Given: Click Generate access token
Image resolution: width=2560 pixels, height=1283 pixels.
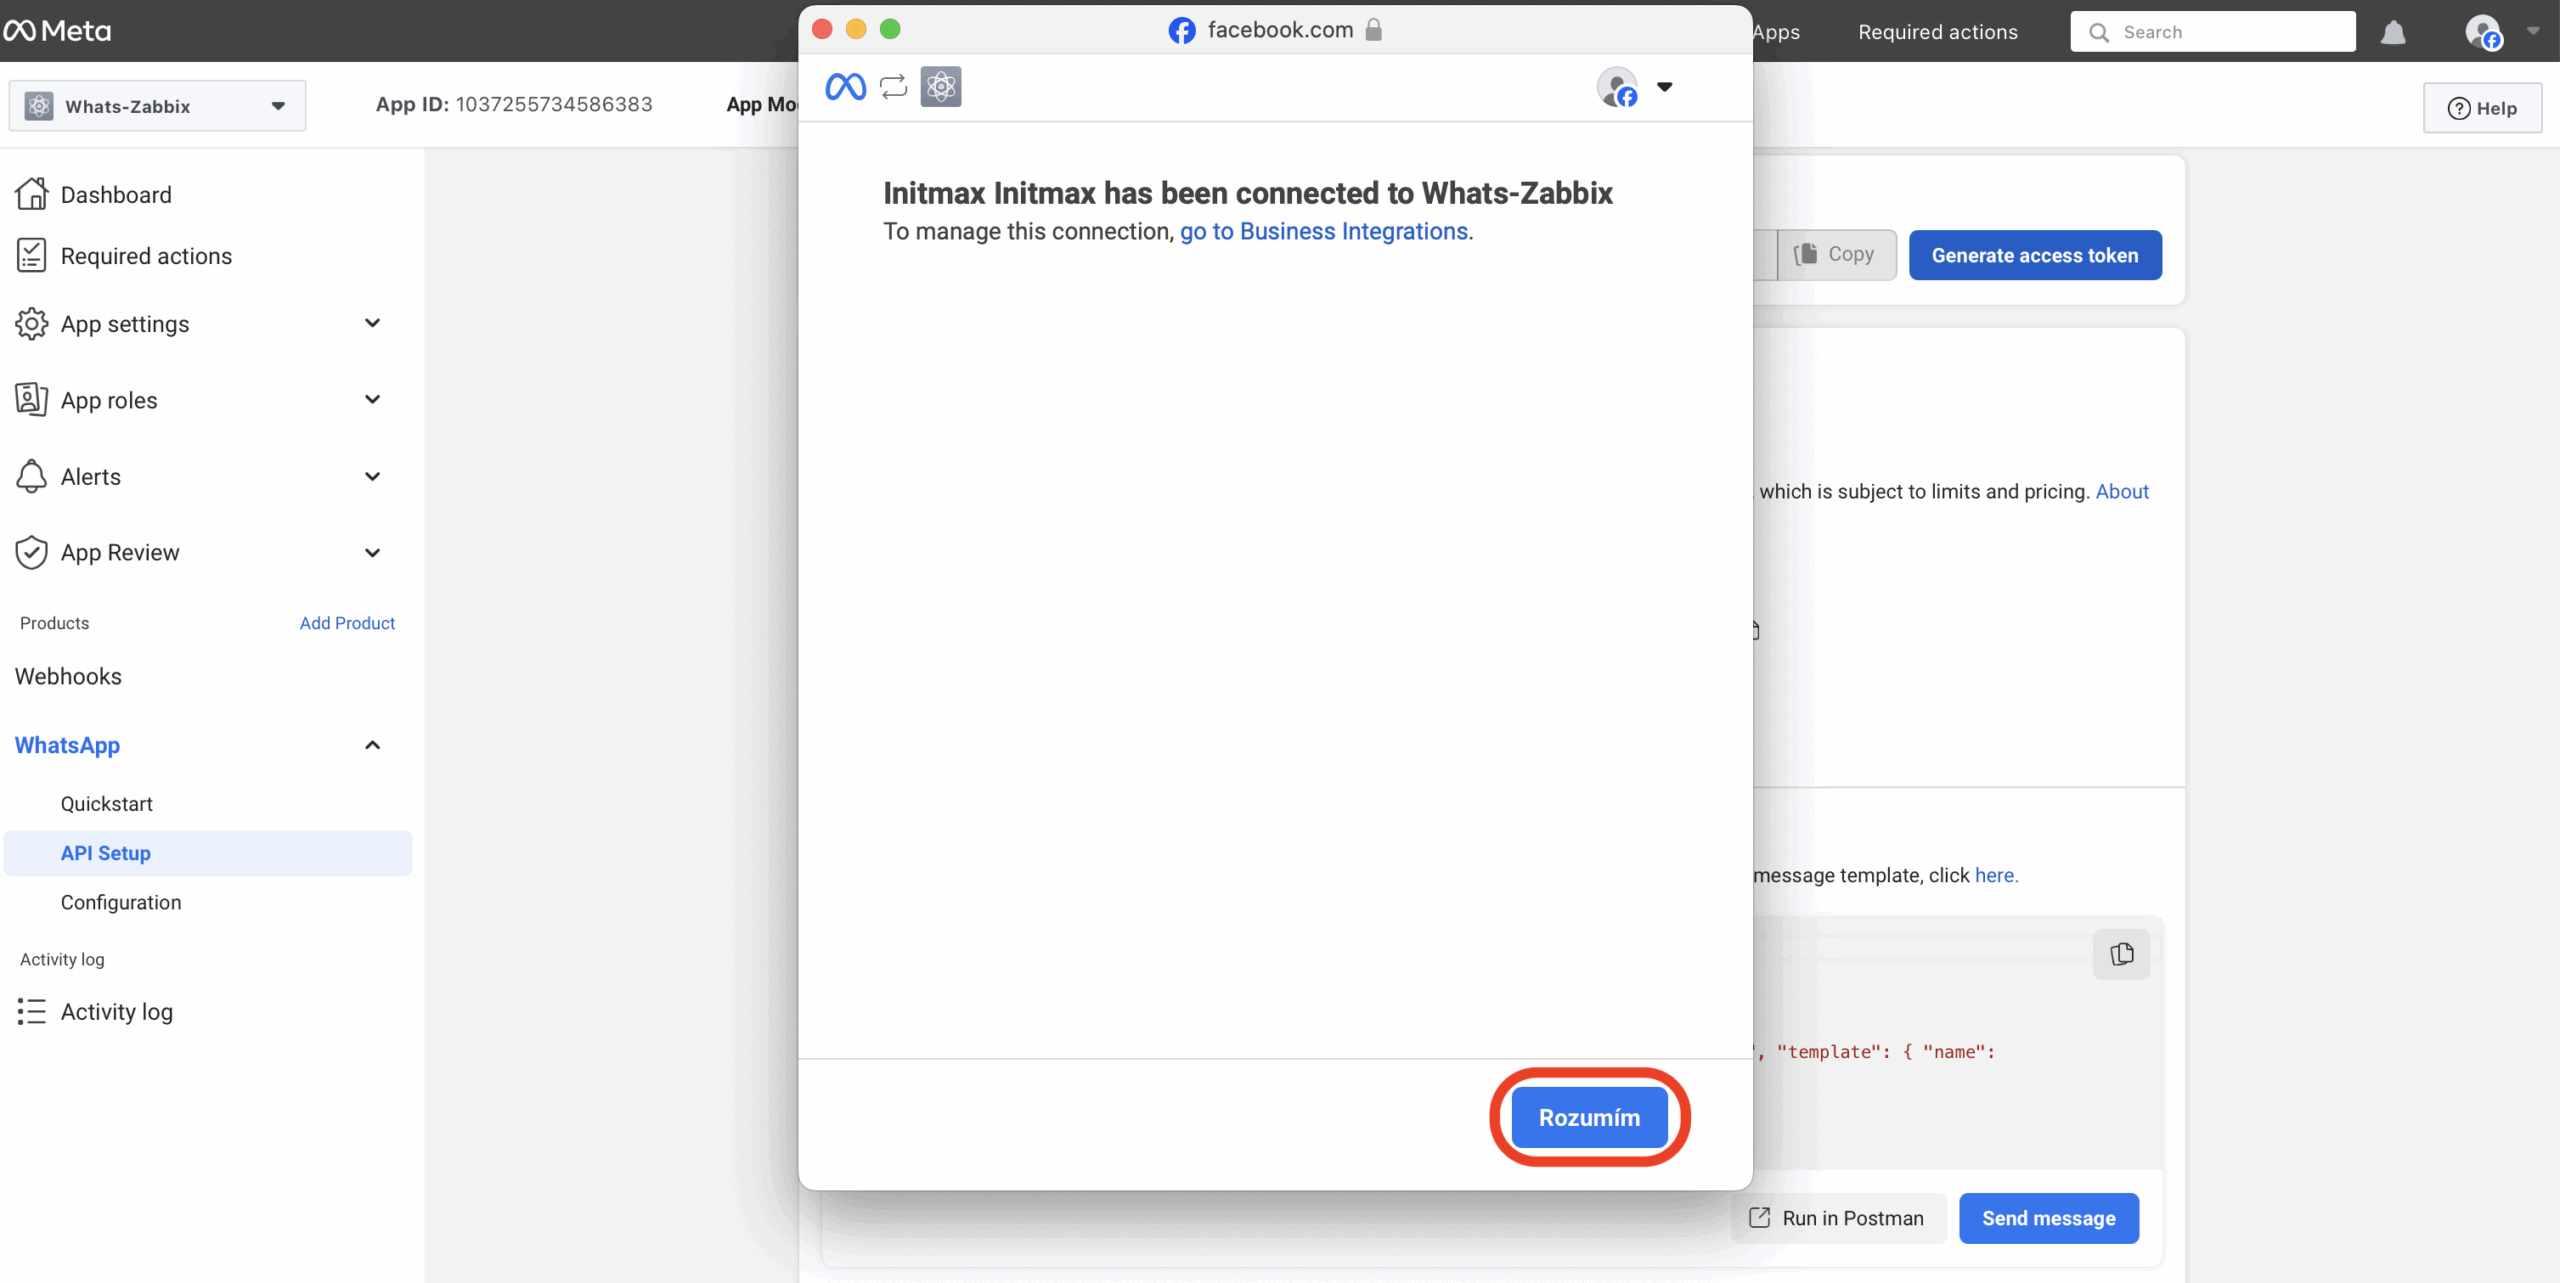Looking at the screenshot, I should [x=2035, y=255].
